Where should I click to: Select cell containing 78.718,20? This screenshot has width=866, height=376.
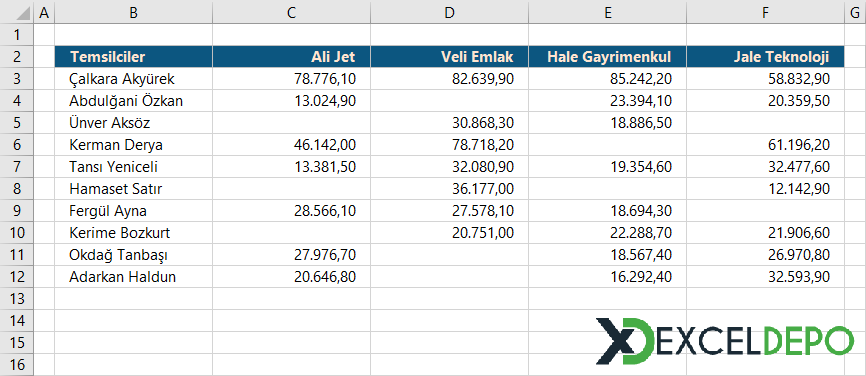tap(450, 145)
